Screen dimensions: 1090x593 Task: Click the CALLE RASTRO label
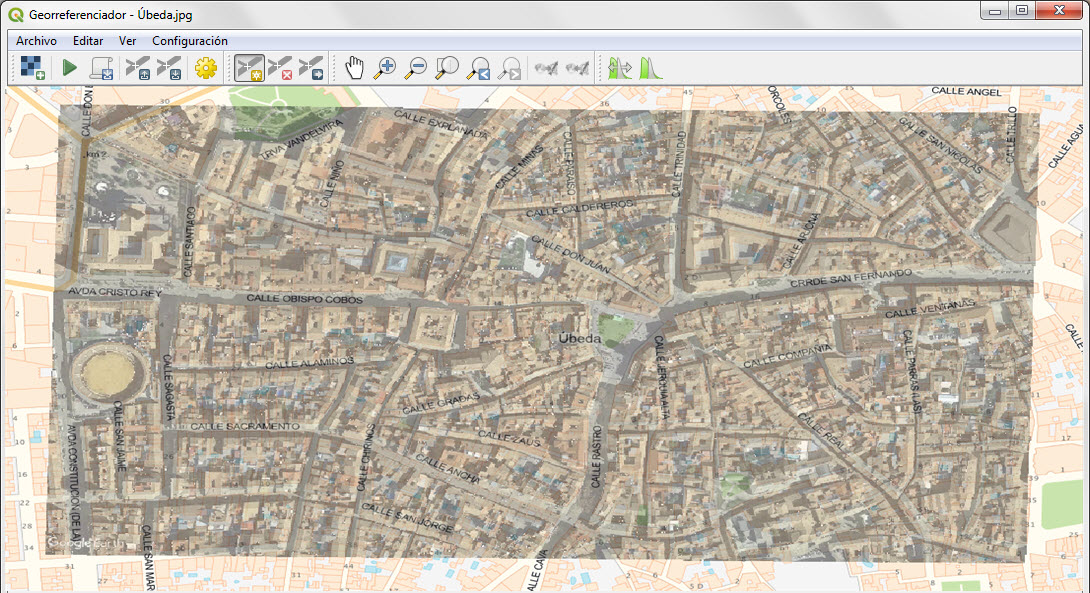(x=596, y=456)
